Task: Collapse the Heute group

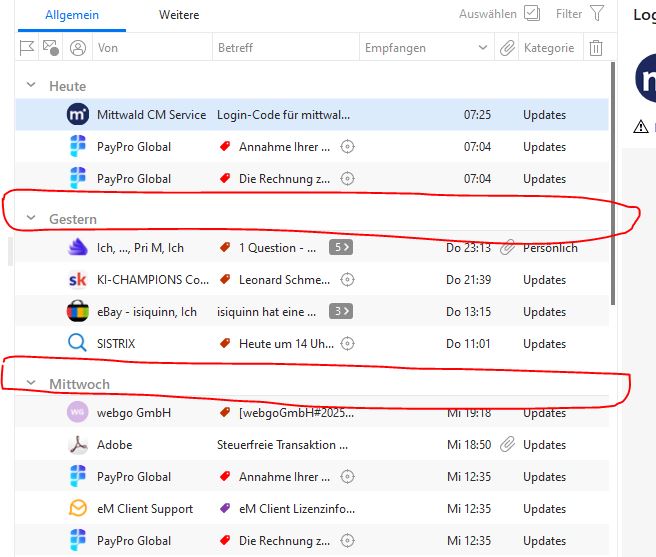Action: point(31,85)
